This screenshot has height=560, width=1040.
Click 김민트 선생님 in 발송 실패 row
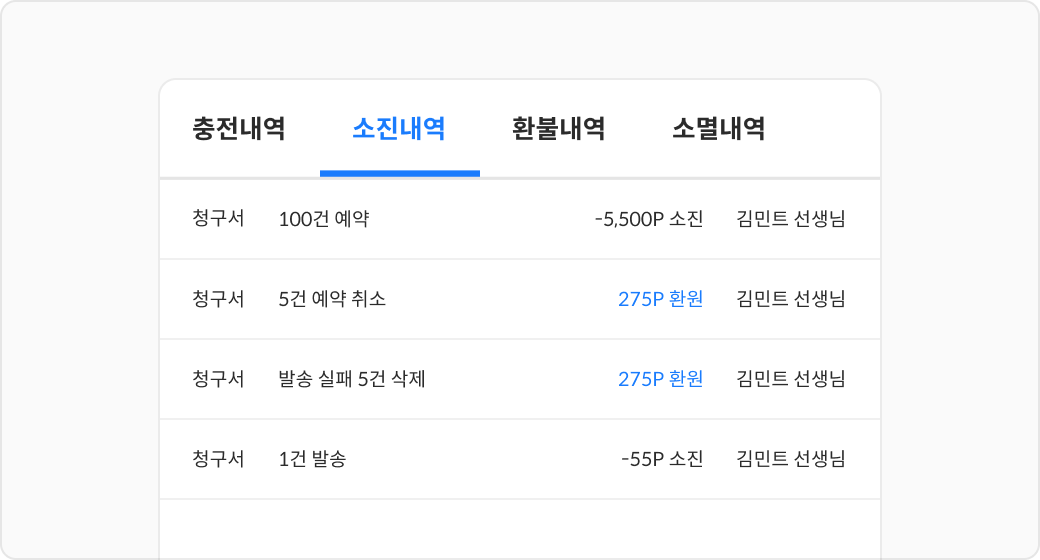coord(790,379)
